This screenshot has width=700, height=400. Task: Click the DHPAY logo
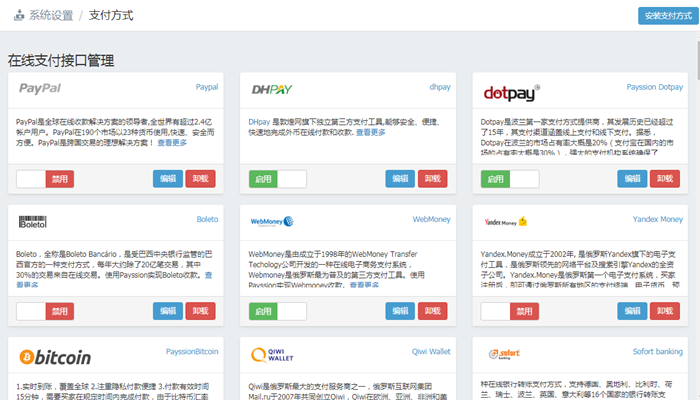[271, 89]
